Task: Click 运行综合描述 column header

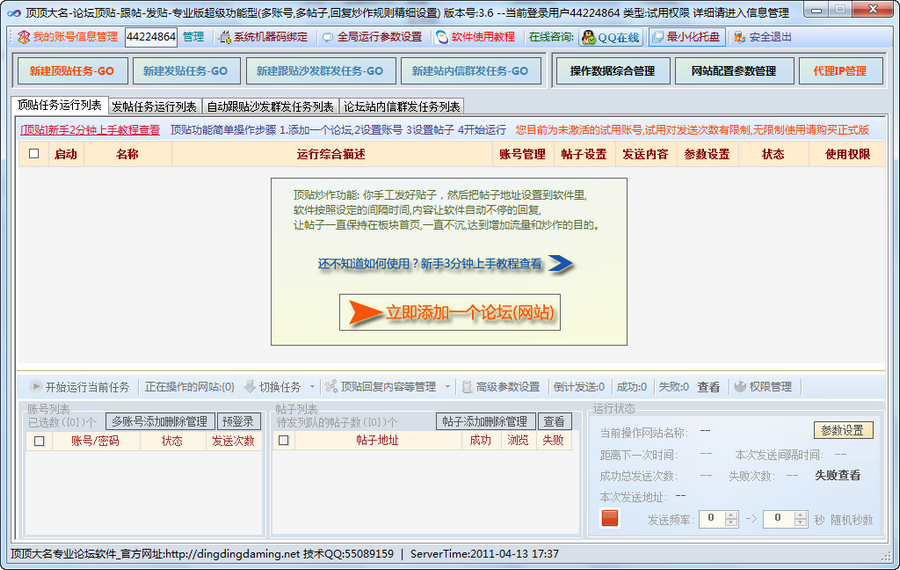Action: click(x=331, y=154)
